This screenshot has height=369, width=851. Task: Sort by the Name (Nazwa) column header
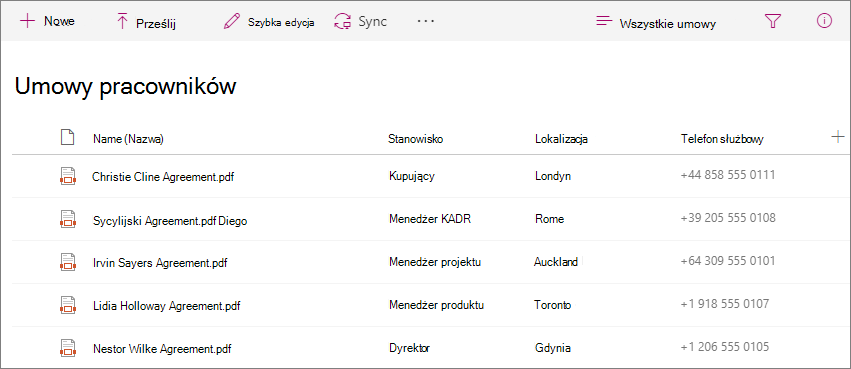pos(128,139)
